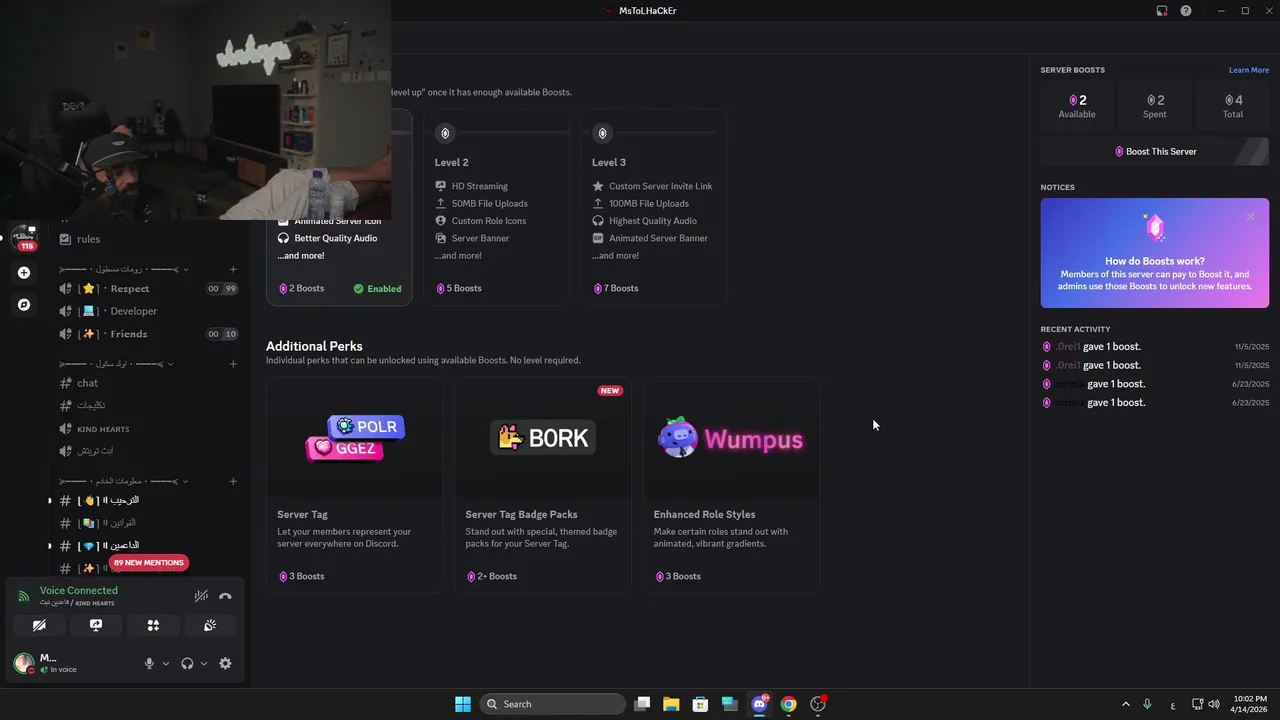
Task: Select the Level 3 boost perks card
Action: coord(654,207)
